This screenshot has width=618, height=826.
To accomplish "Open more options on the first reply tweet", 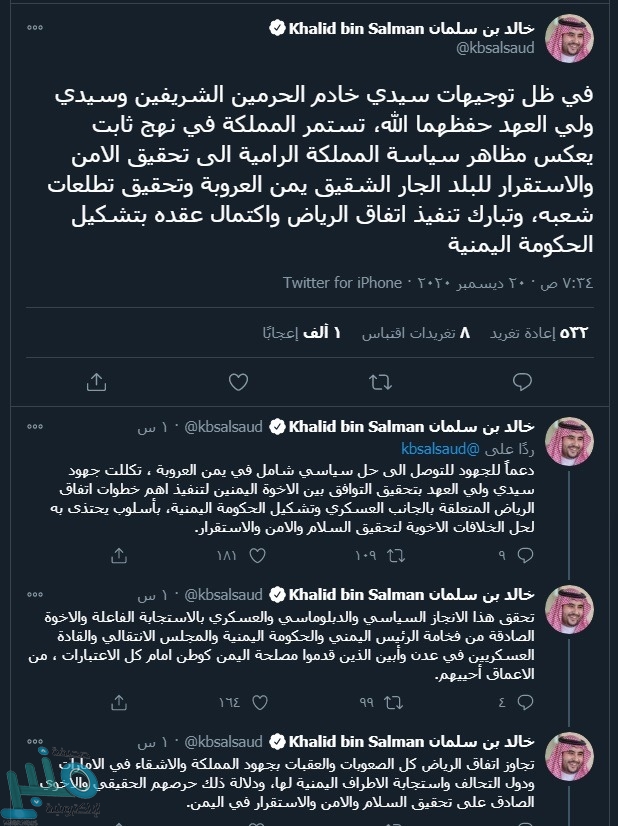I will click(35, 427).
